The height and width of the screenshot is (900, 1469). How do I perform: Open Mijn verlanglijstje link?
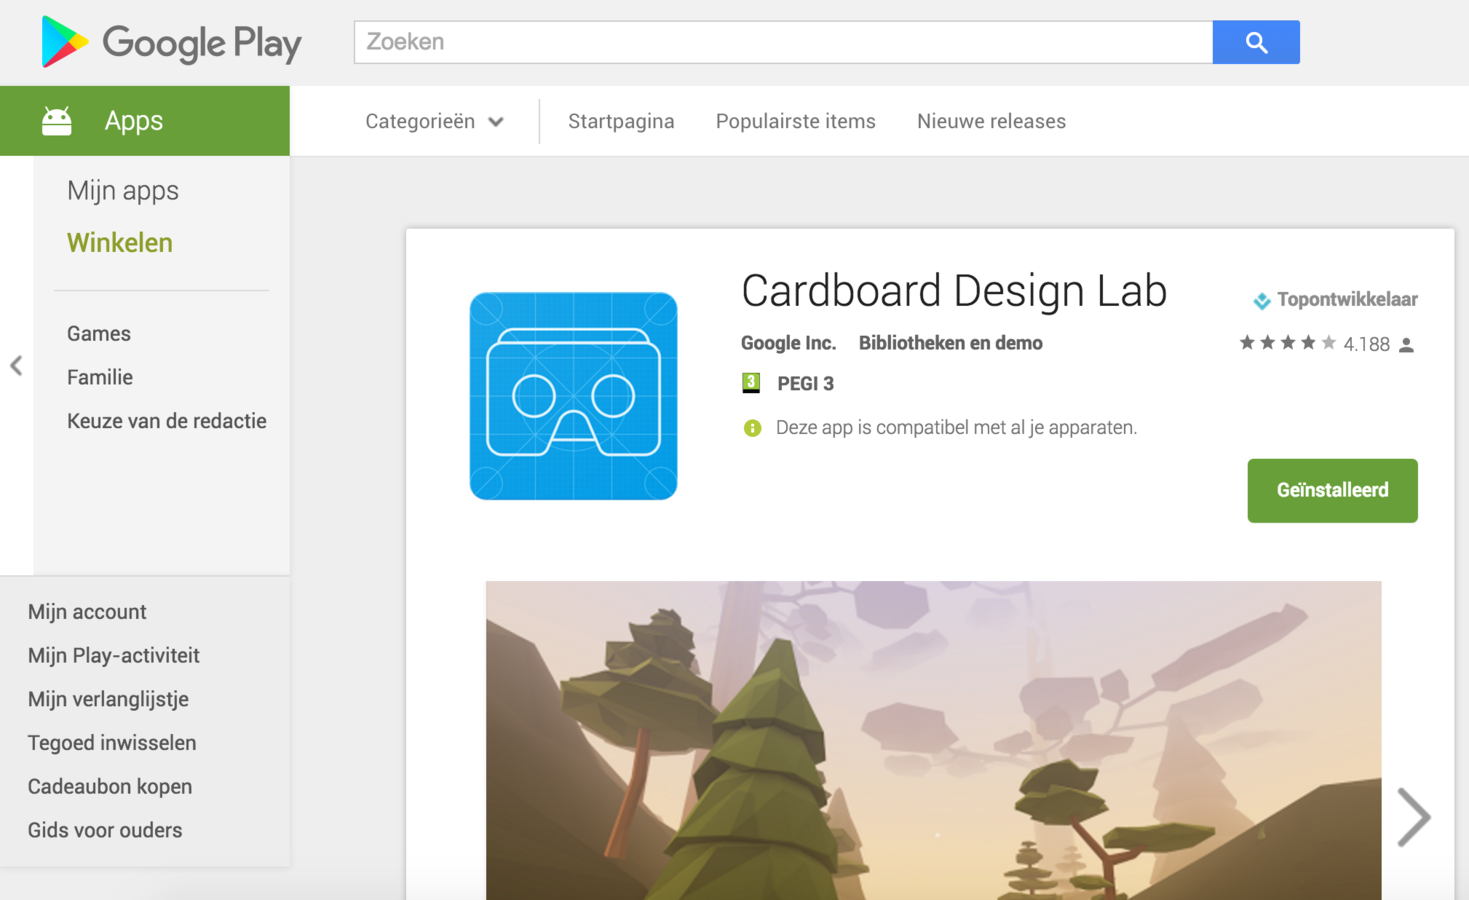(x=108, y=699)
